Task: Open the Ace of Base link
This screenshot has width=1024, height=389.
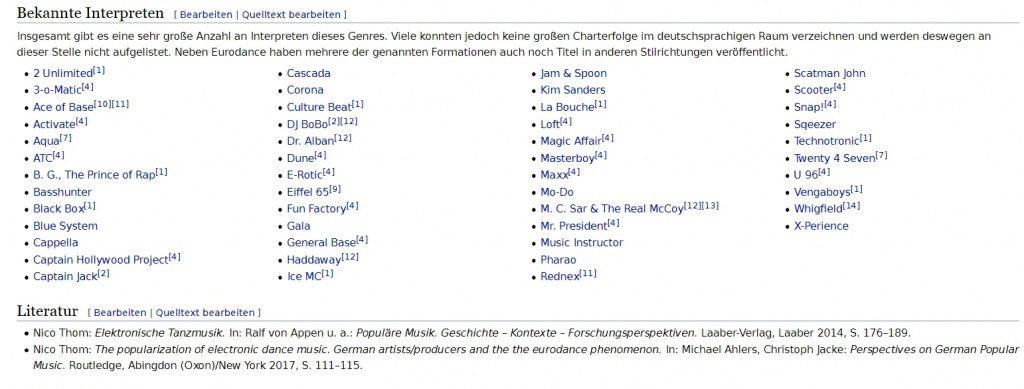Action: pos(63,108)
